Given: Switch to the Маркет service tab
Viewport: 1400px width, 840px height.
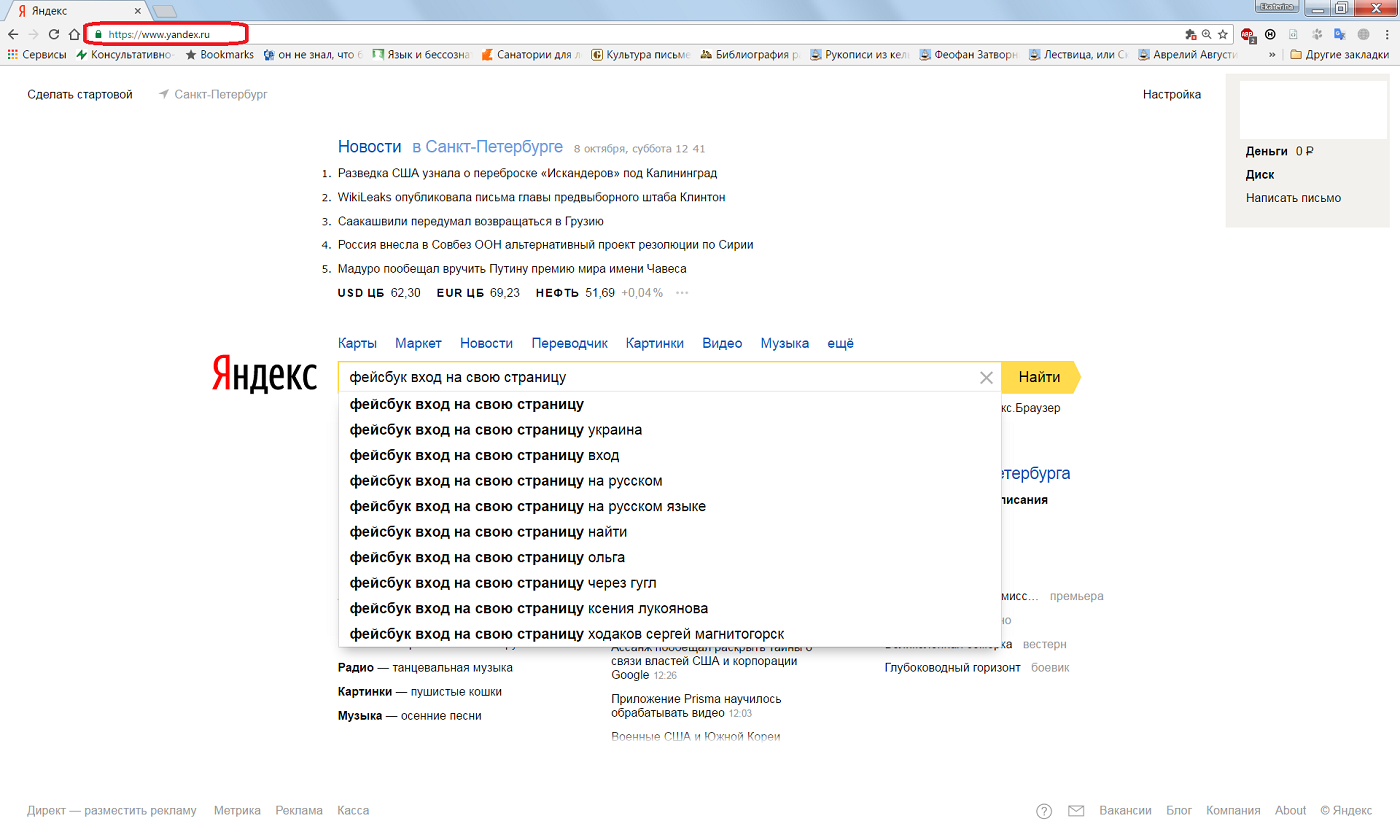Looking at the screenshot, I should [x=418, y=343].
